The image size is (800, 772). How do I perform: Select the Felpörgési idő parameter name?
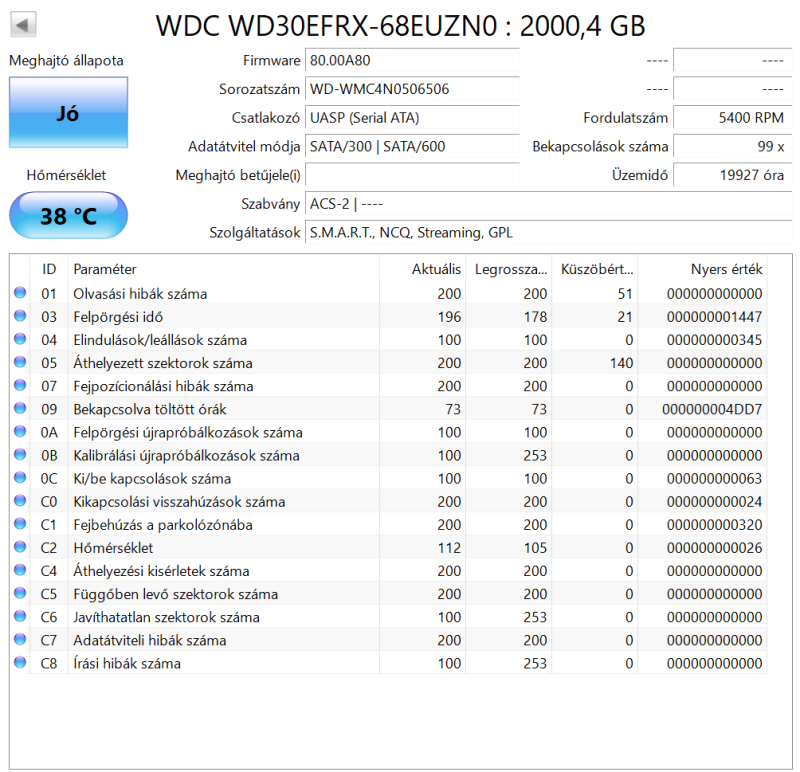tap(118, 317)
